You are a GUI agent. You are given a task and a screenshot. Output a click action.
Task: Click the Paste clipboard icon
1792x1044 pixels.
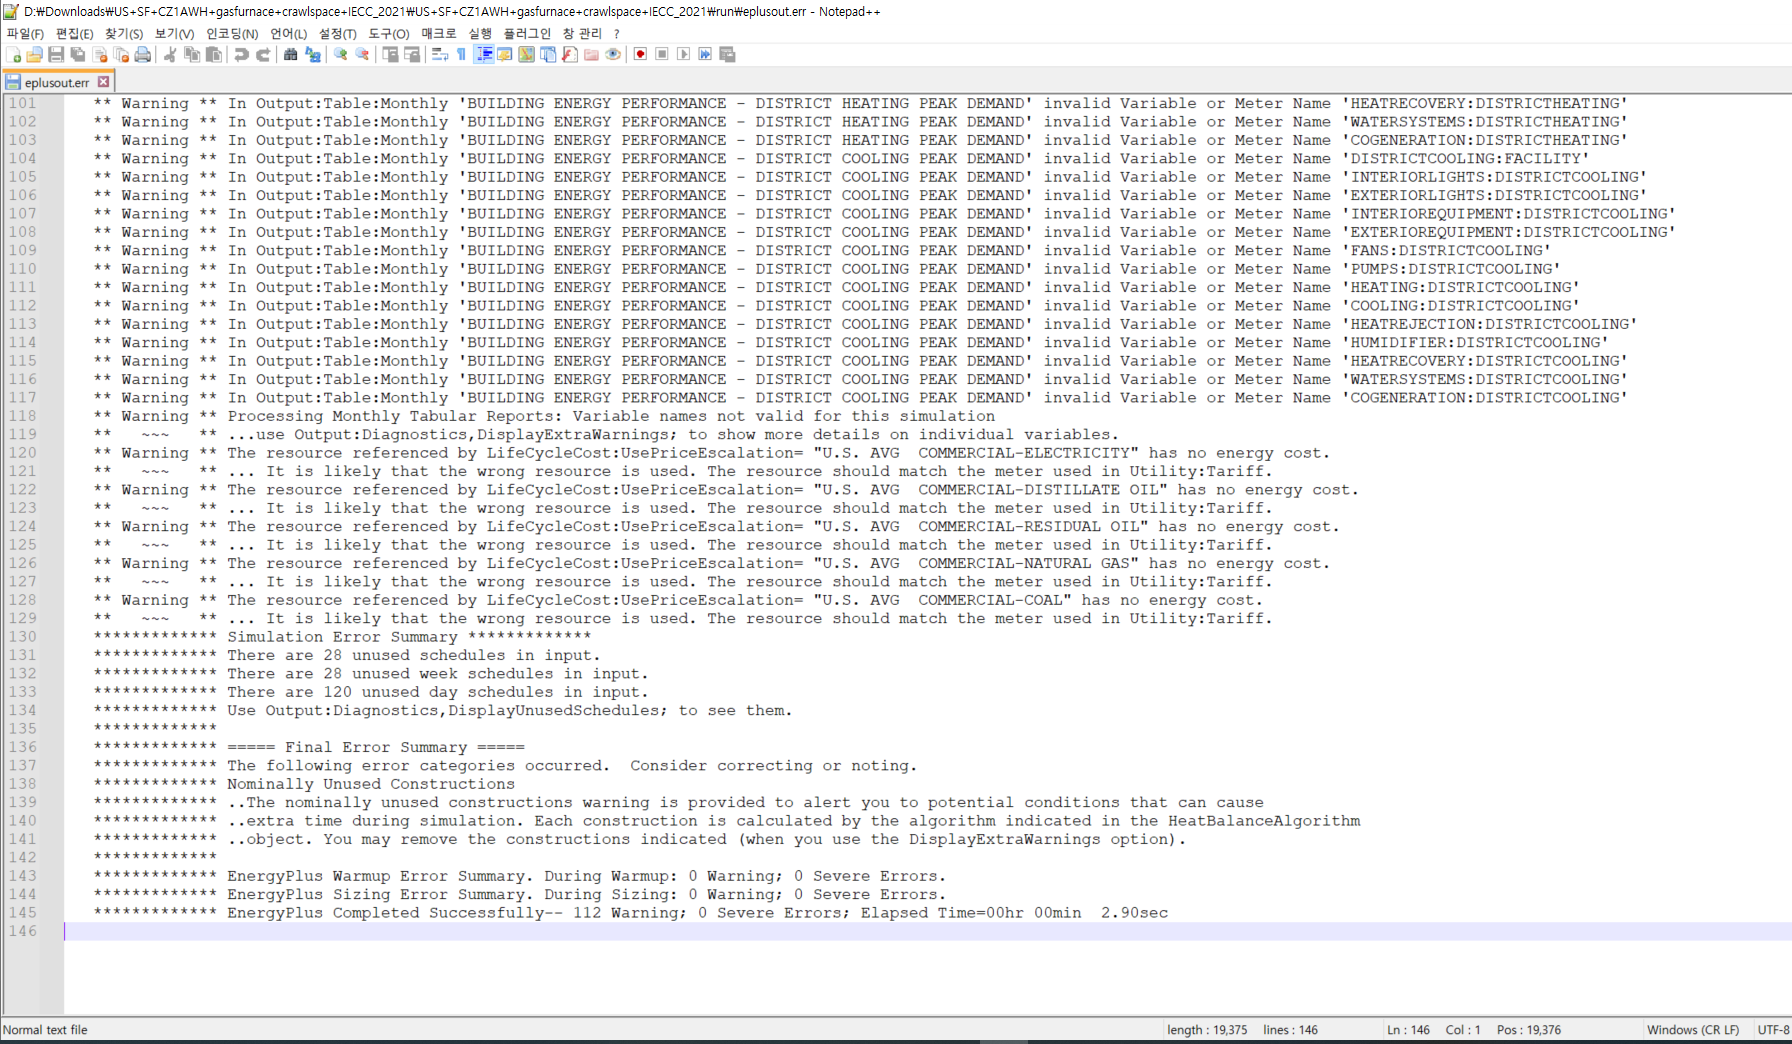[x=214, y=54]
